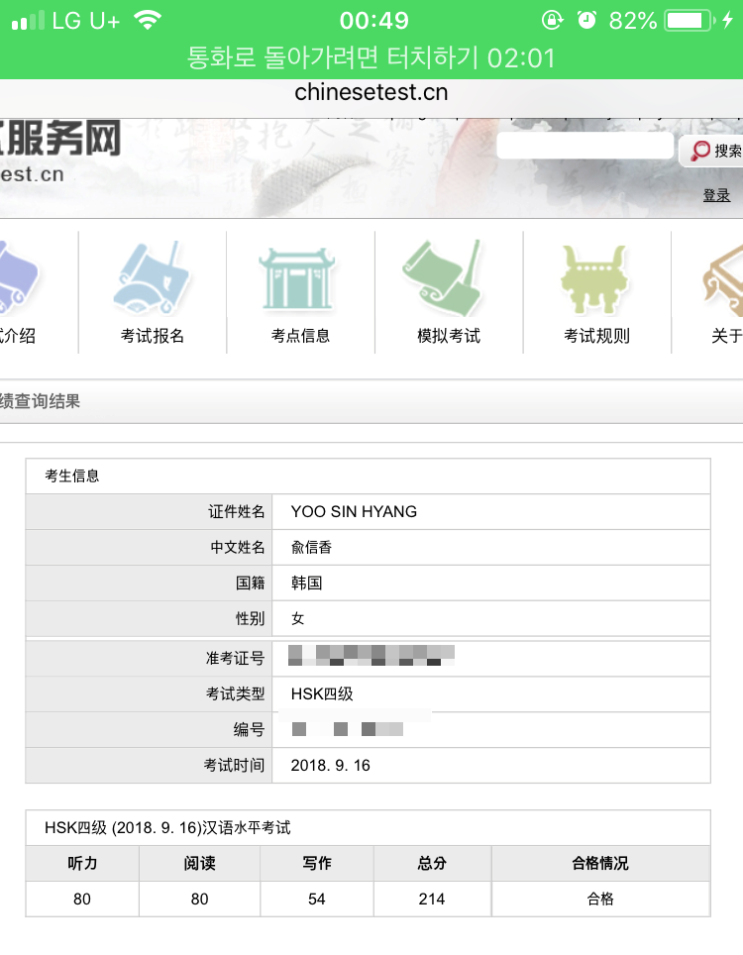Tap the cellular signal bars icon
This screenshot has width=743, height=955.
tap(28, 20)
